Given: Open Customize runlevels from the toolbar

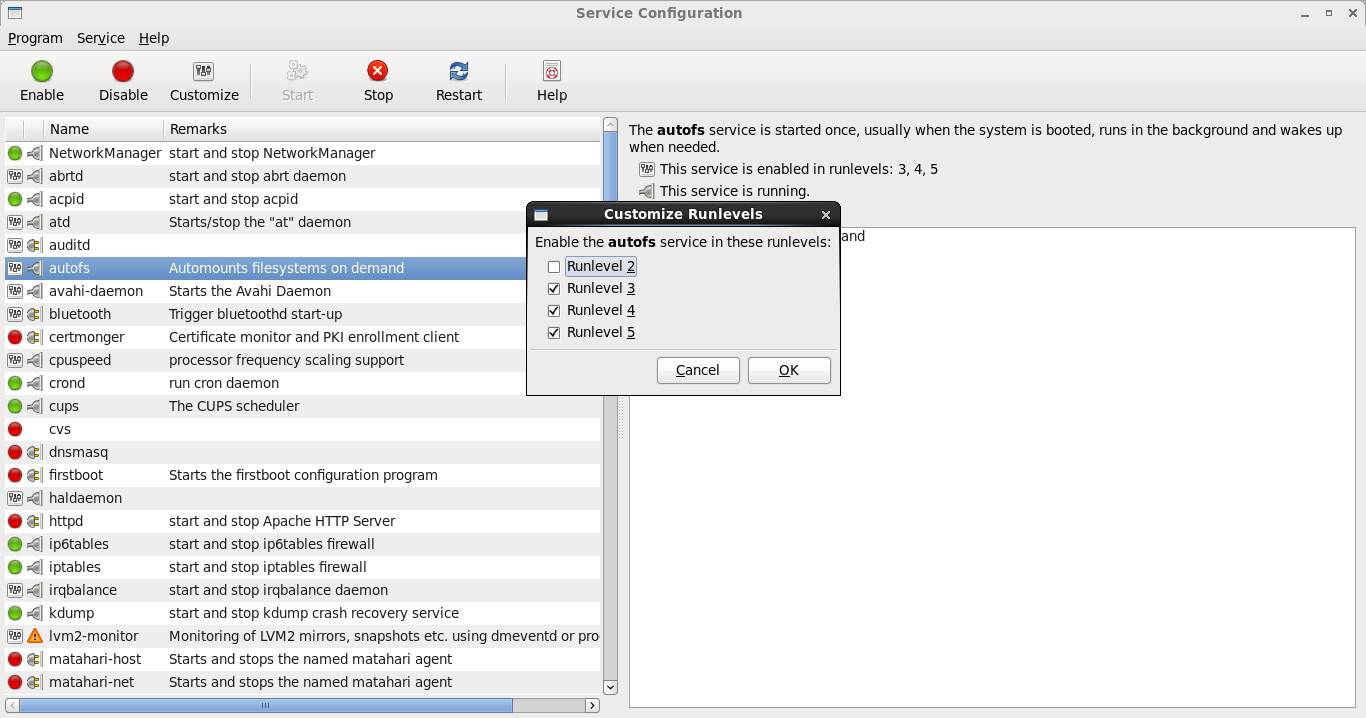Looking at the screenshot, I should [x=204, y=81].
